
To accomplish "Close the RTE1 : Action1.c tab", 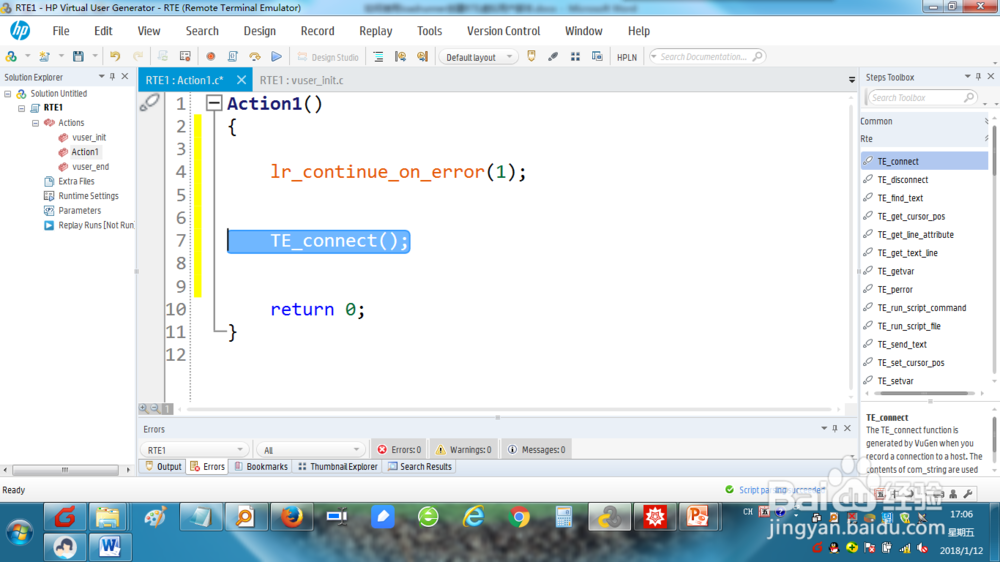I will (242, 80).
